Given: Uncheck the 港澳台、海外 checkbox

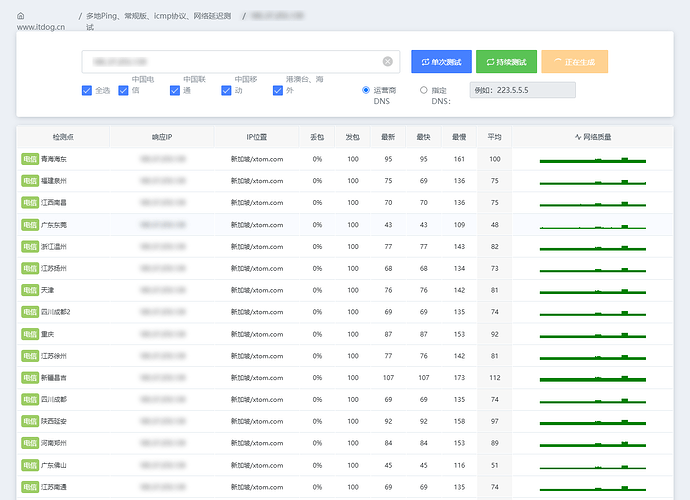Looking at the screenshot, I should point(278,90).
